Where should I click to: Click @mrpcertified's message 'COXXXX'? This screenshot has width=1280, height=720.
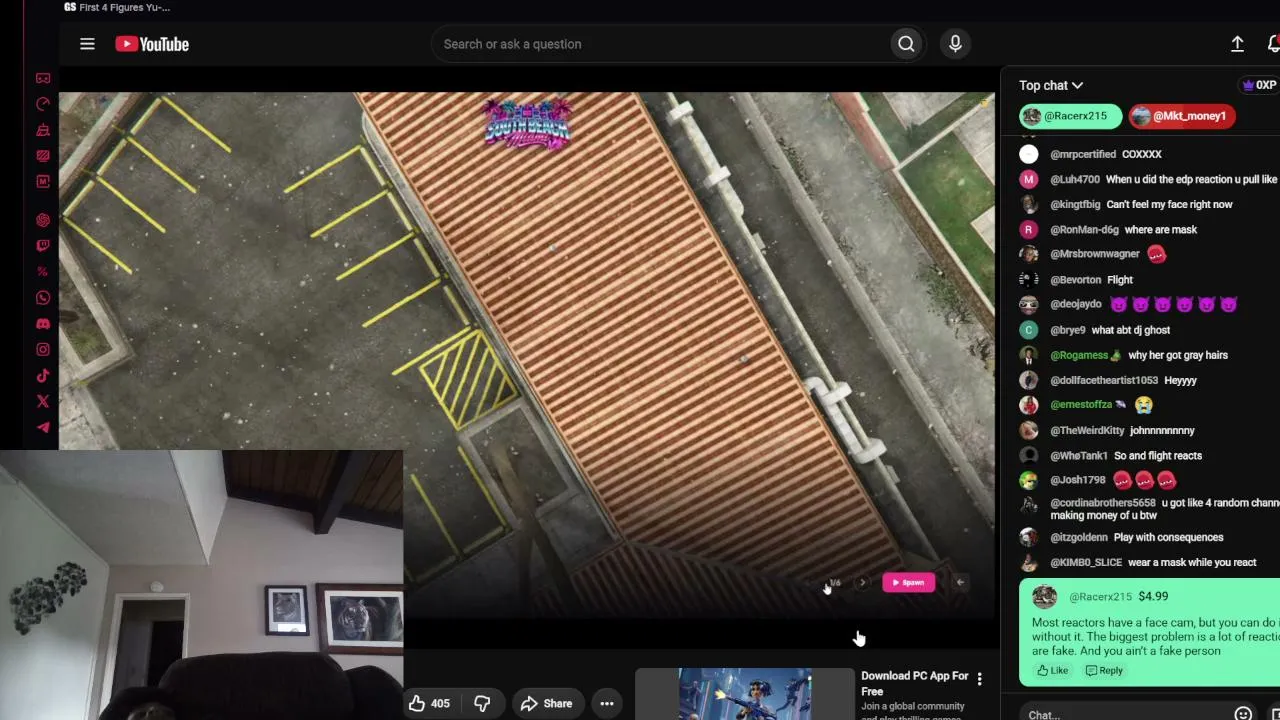coord(1142,155)
